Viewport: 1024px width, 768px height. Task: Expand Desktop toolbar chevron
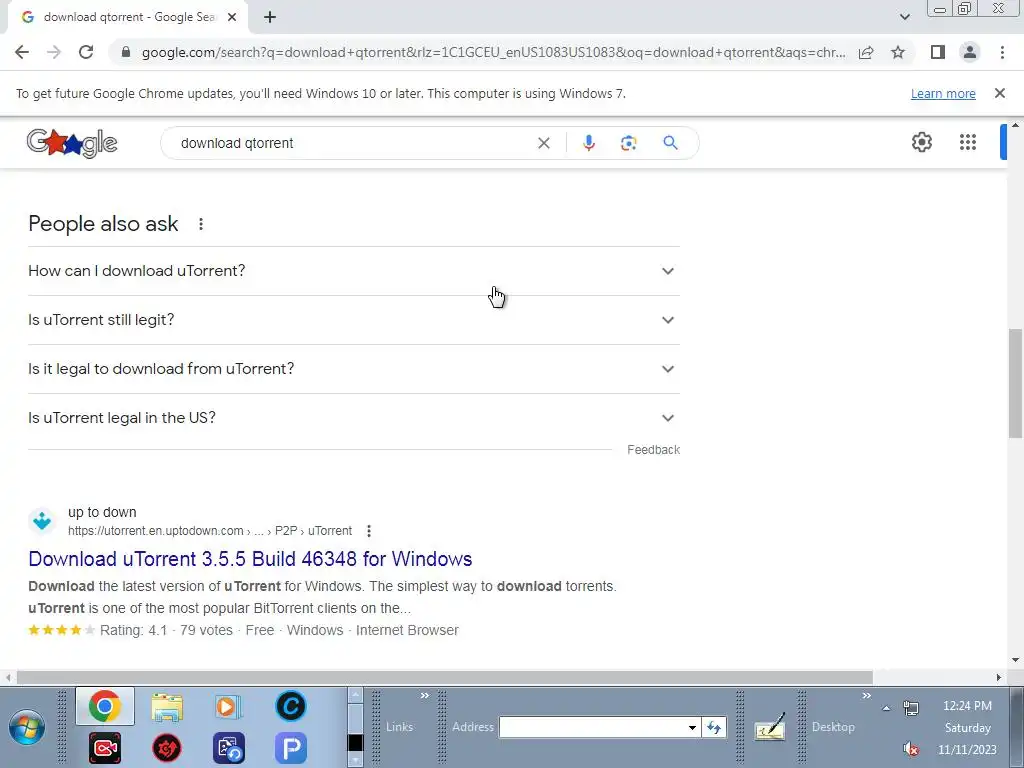(867, 696)
